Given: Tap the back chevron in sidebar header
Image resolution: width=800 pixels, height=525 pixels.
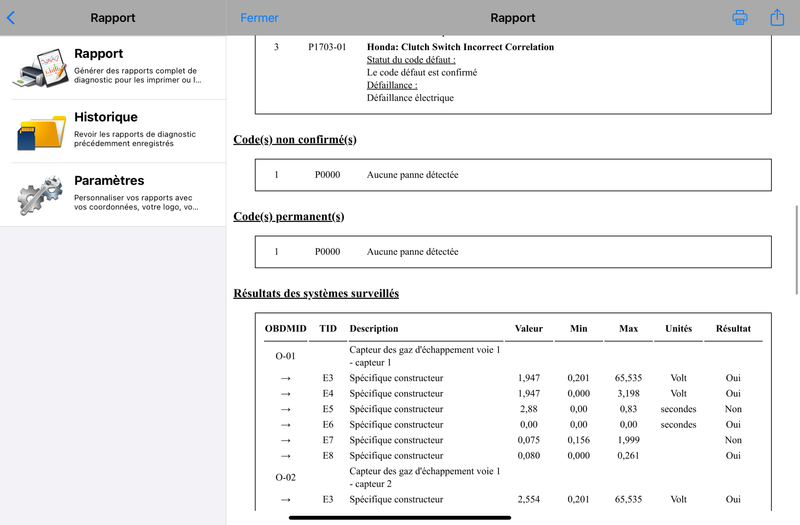Looking at the screenshot, I should coord(11,18).
